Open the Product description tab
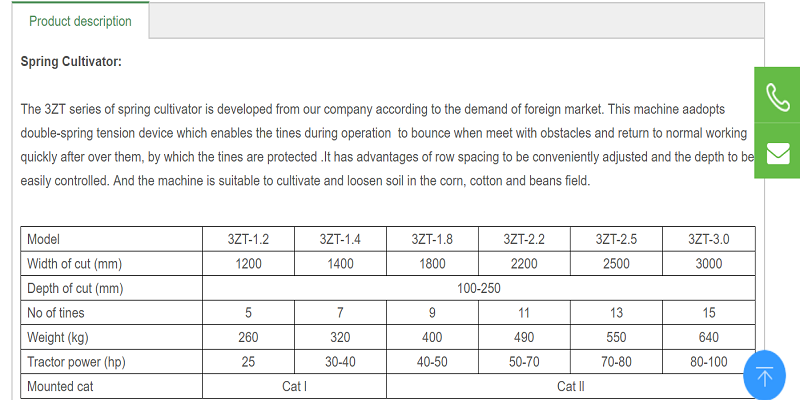 (80, 21)
